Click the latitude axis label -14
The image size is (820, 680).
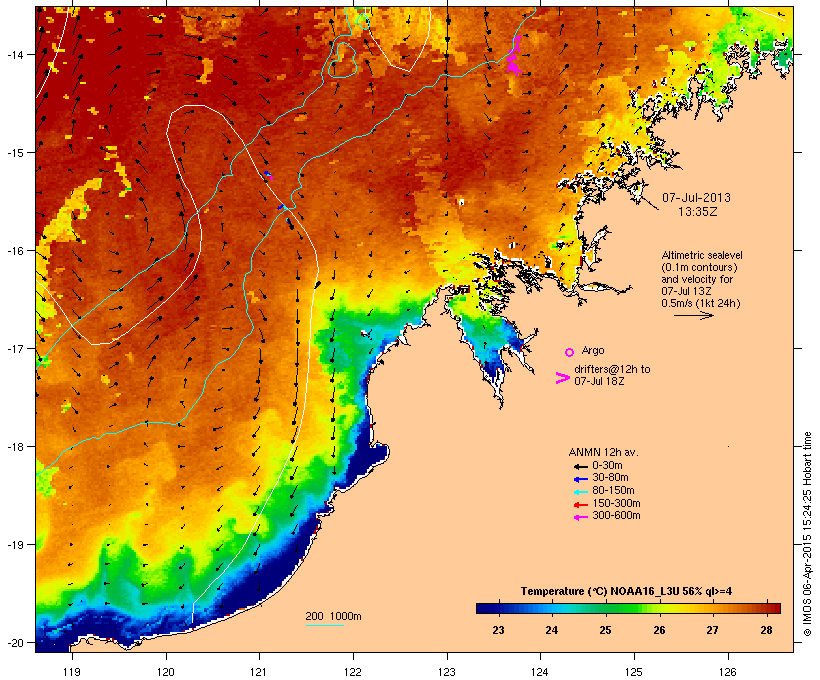15,54
